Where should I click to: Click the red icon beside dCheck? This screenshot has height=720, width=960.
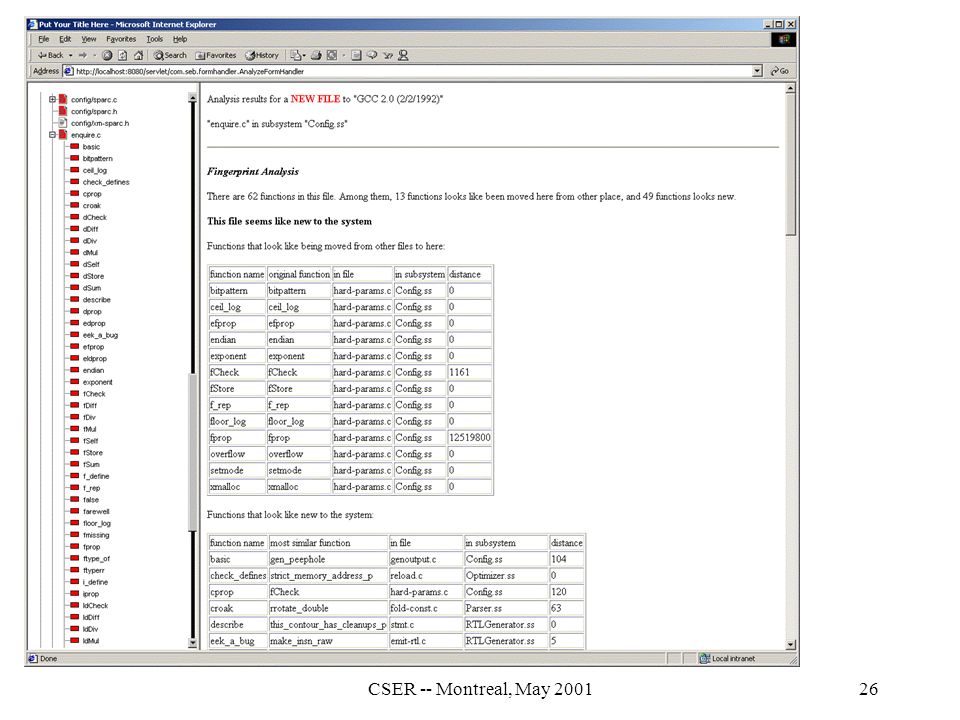[x=75, y=217]
